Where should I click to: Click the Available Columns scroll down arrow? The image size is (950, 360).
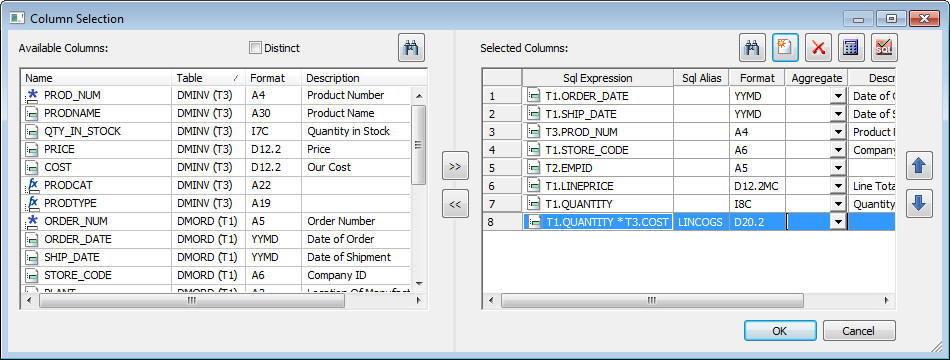(419, 283)
